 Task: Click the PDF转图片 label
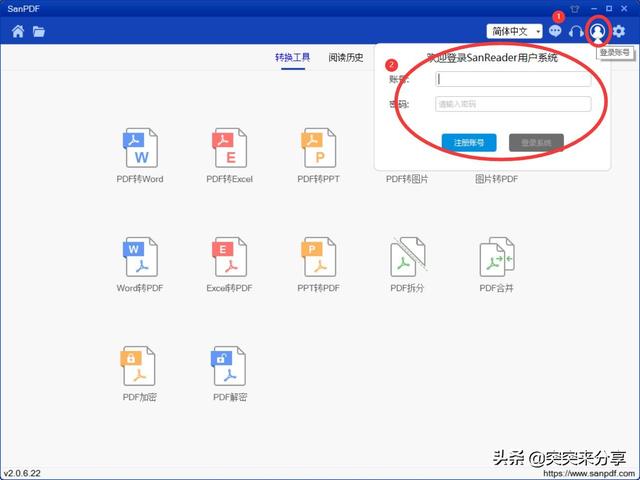(407, 179)
